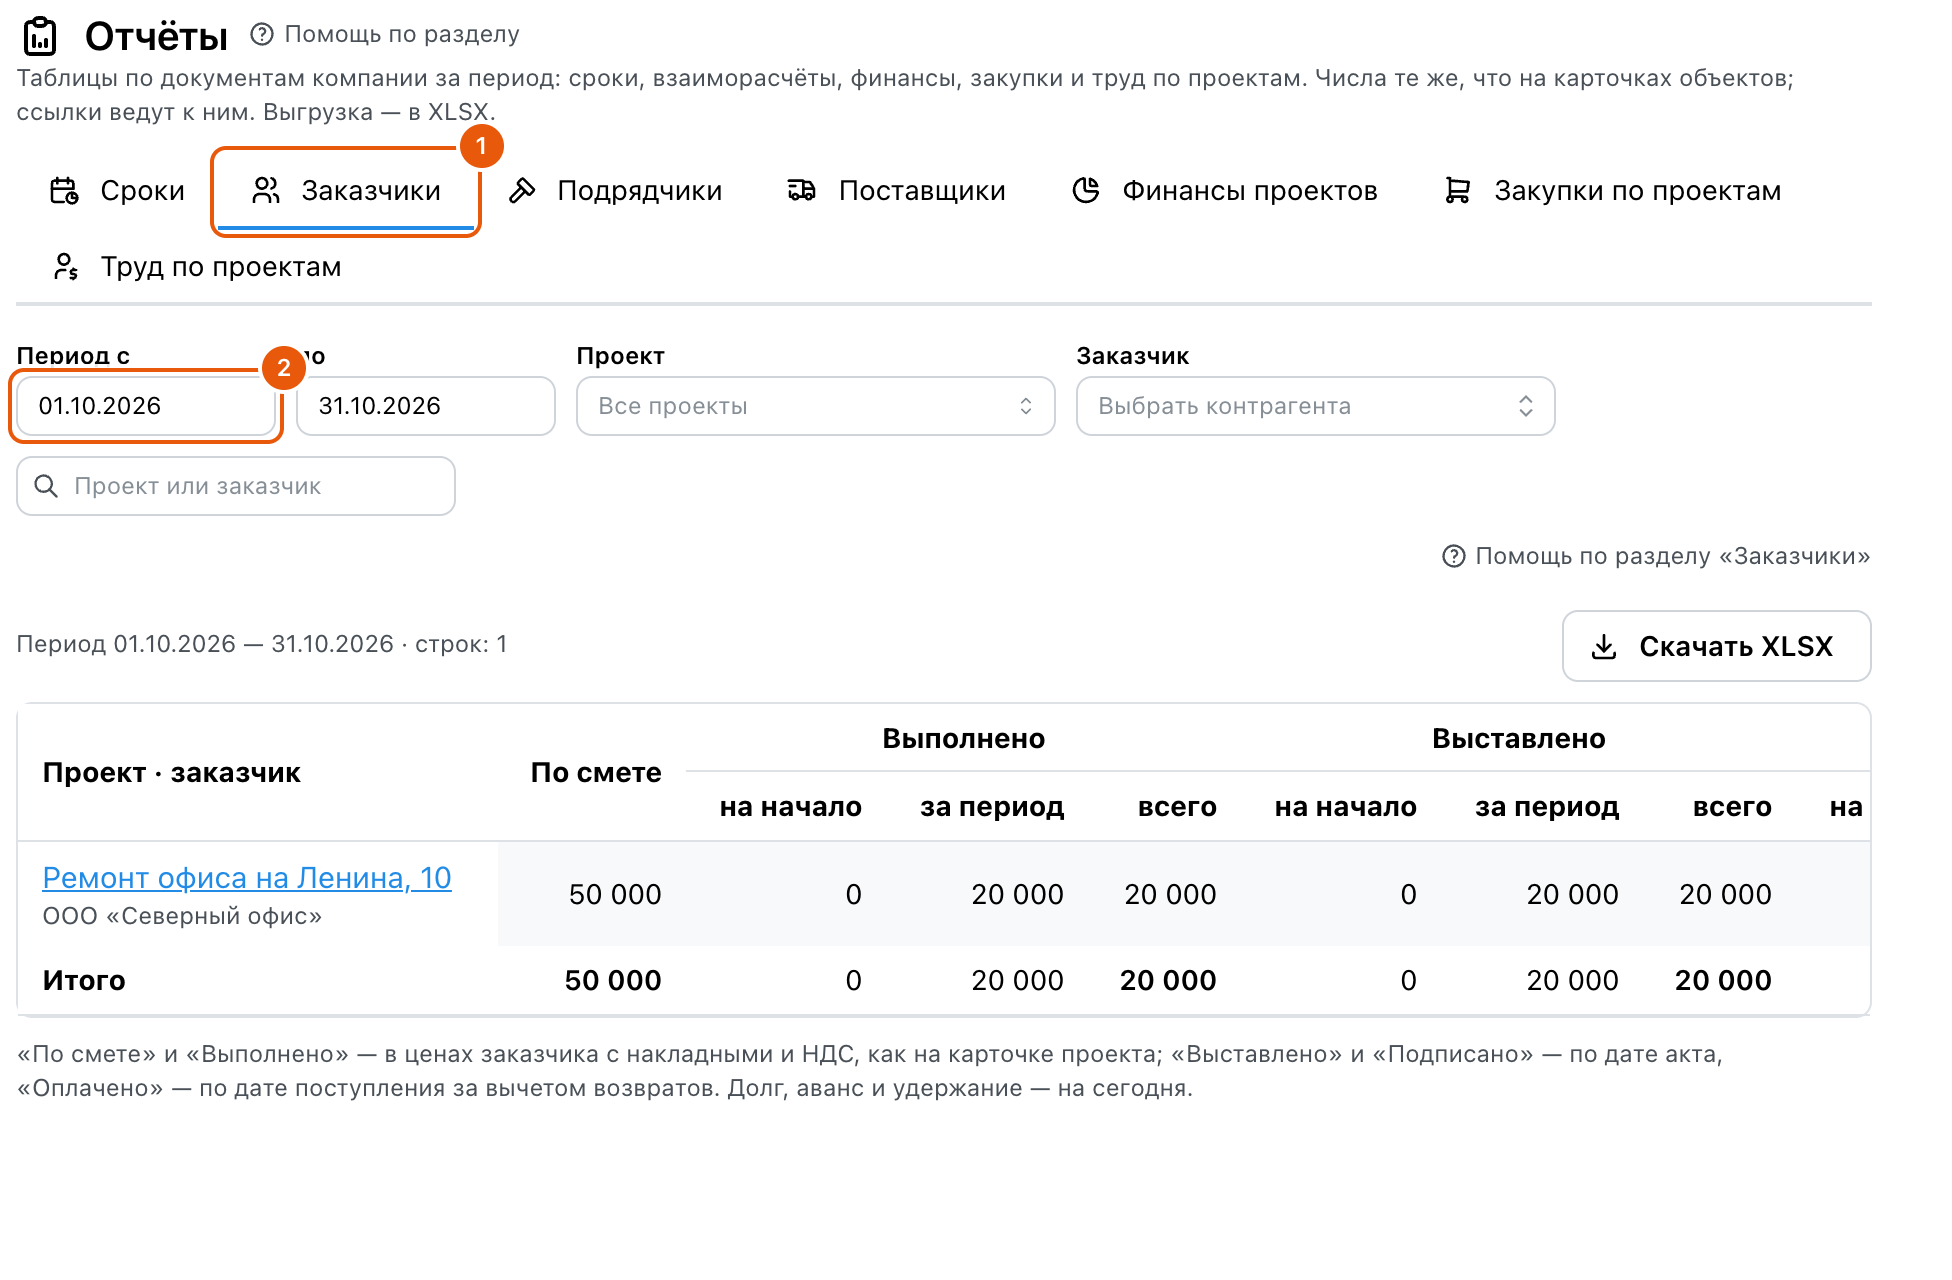Click the people icon on Заказчики tab

click(x=266, y=190)
